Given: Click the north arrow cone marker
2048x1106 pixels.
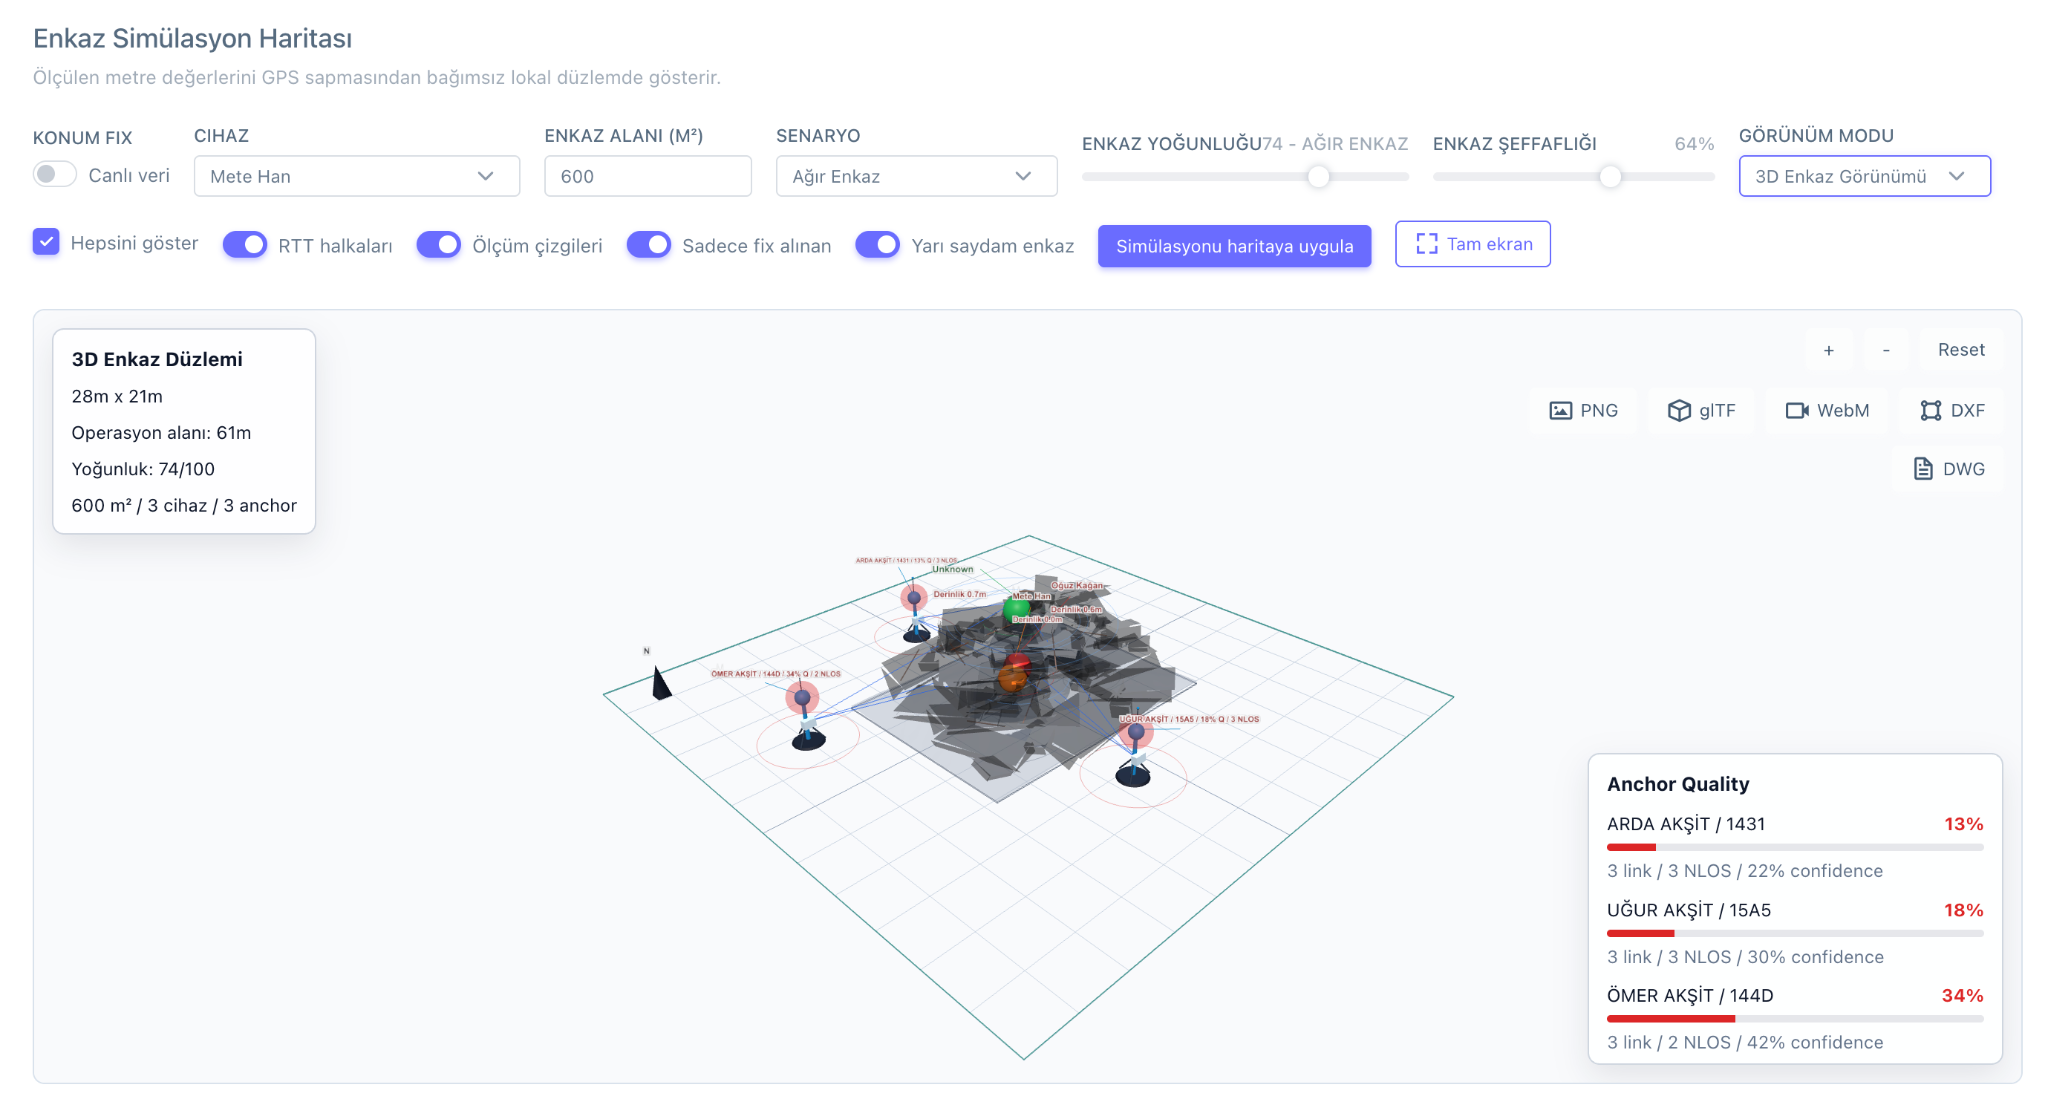Looking at the screenshot, I should coord(660,684).
